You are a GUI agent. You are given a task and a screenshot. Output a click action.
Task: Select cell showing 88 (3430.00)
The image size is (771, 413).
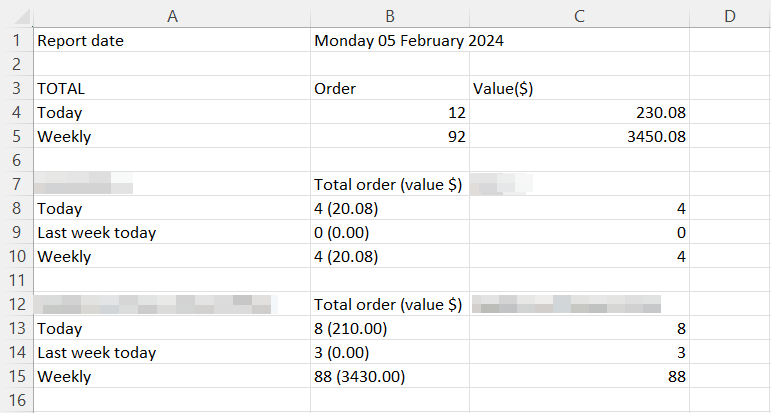(x=390, y=377)
